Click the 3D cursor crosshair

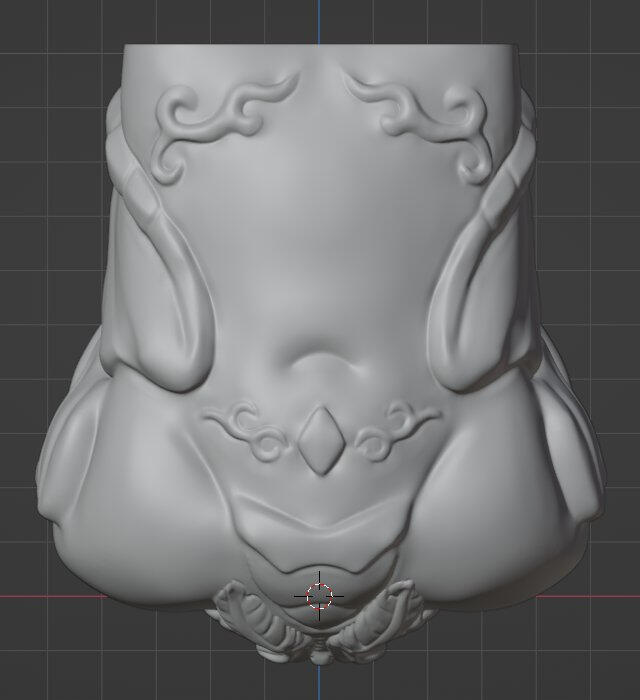click(319, 595)
